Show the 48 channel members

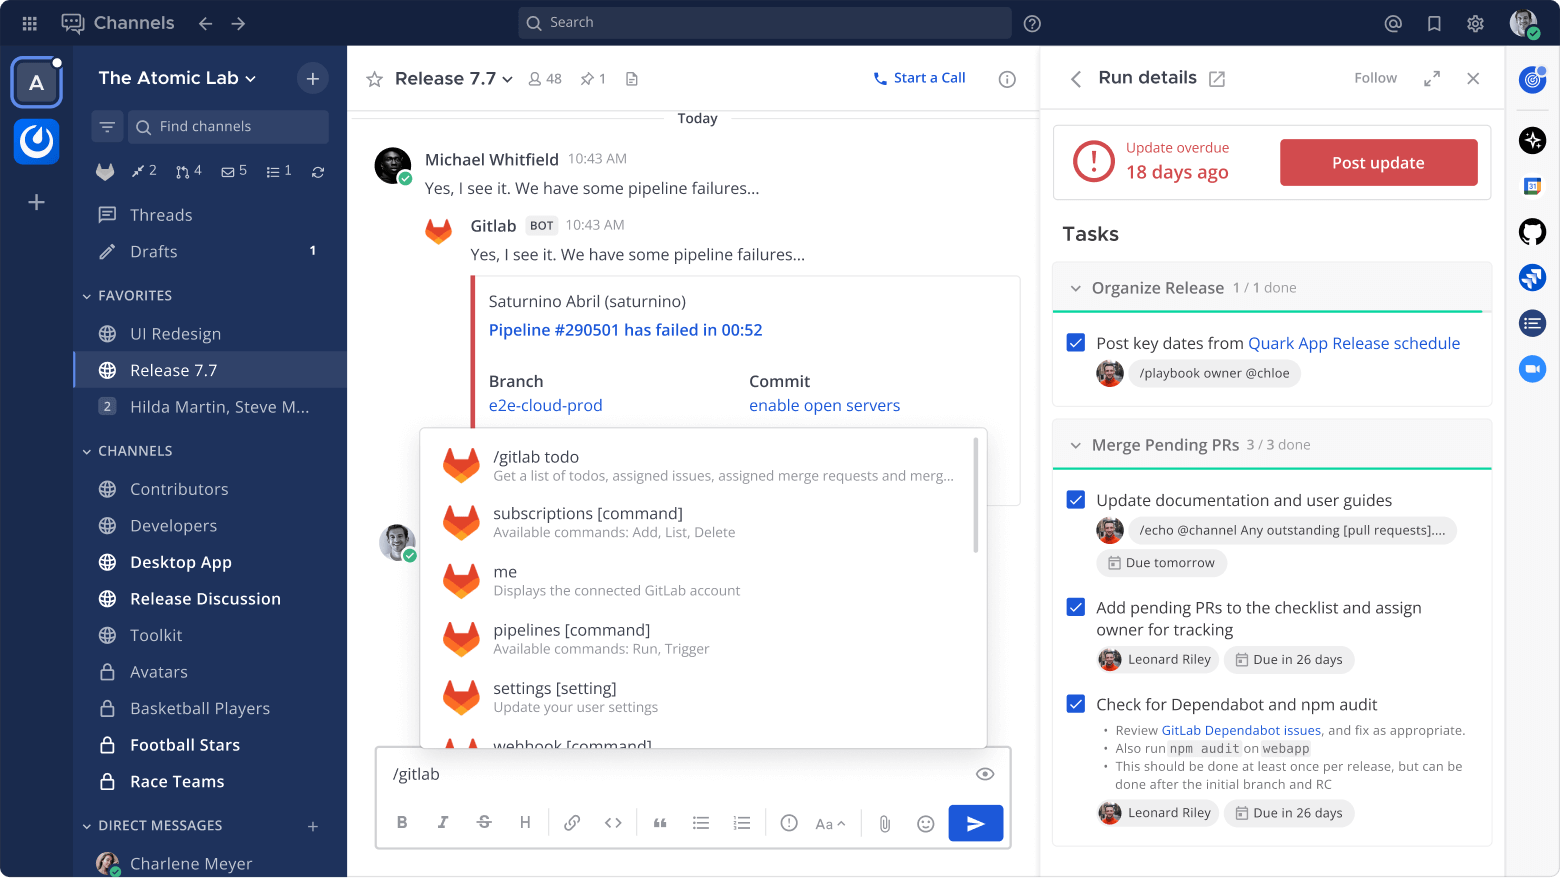[x=545, y=79]
